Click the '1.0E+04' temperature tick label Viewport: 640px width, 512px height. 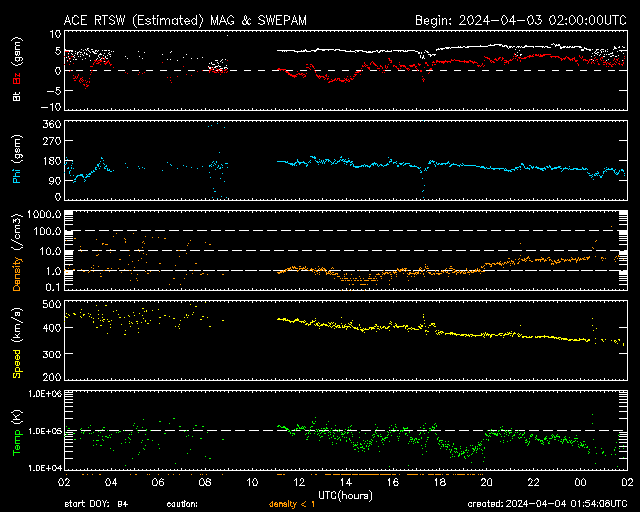coord(45,468)
